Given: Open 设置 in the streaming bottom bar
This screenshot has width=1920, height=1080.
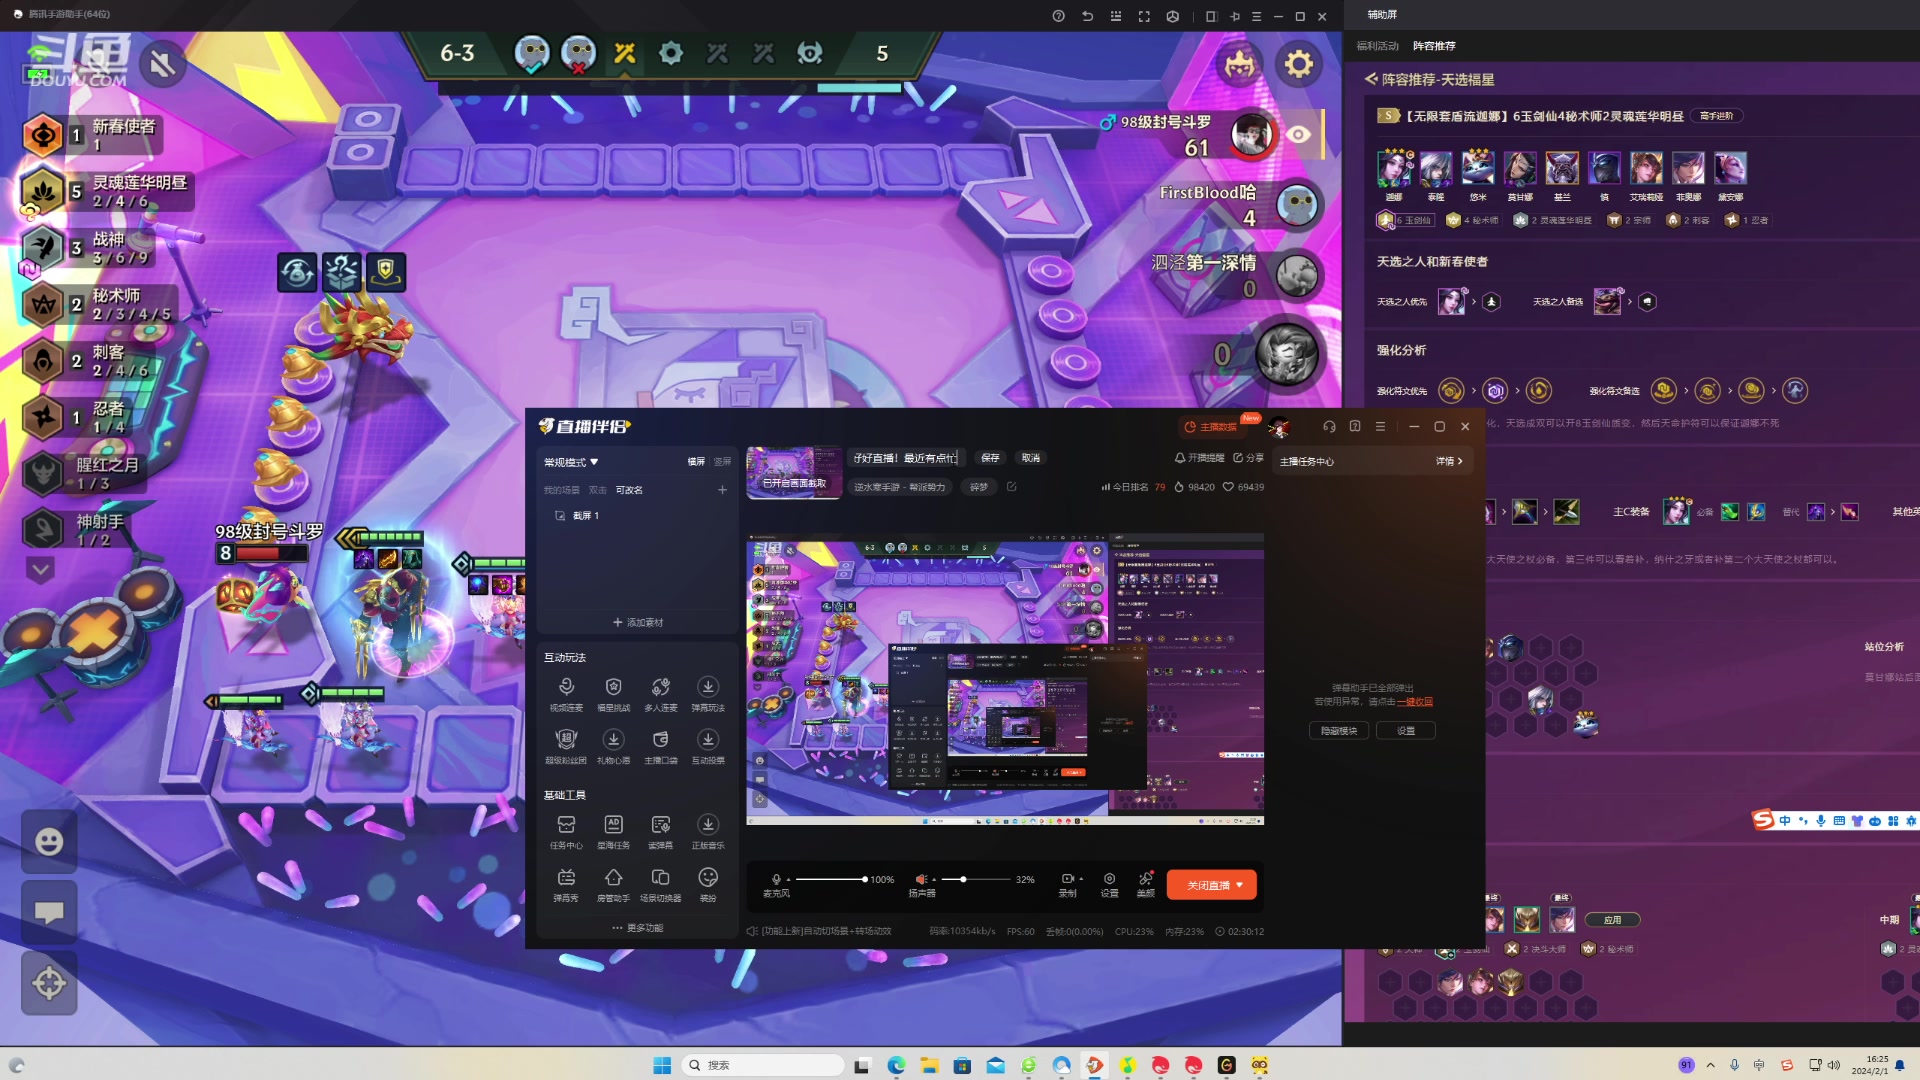Looking at the screenshot, I should pyautogui.click(x=1109, y=884).
